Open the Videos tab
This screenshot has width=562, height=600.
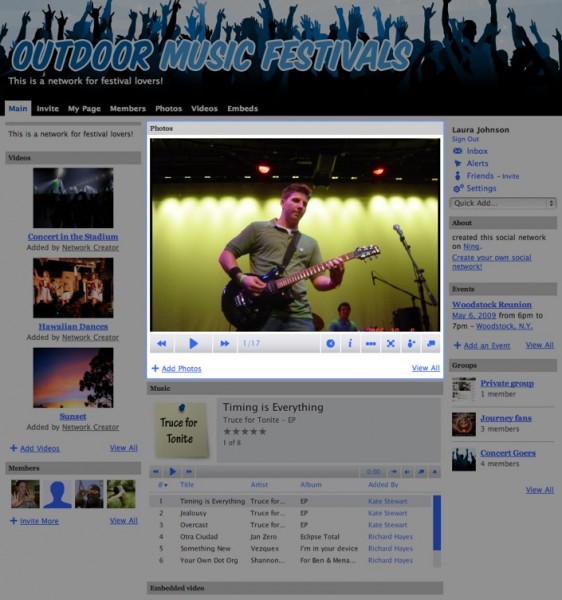[x=204, y=108]
